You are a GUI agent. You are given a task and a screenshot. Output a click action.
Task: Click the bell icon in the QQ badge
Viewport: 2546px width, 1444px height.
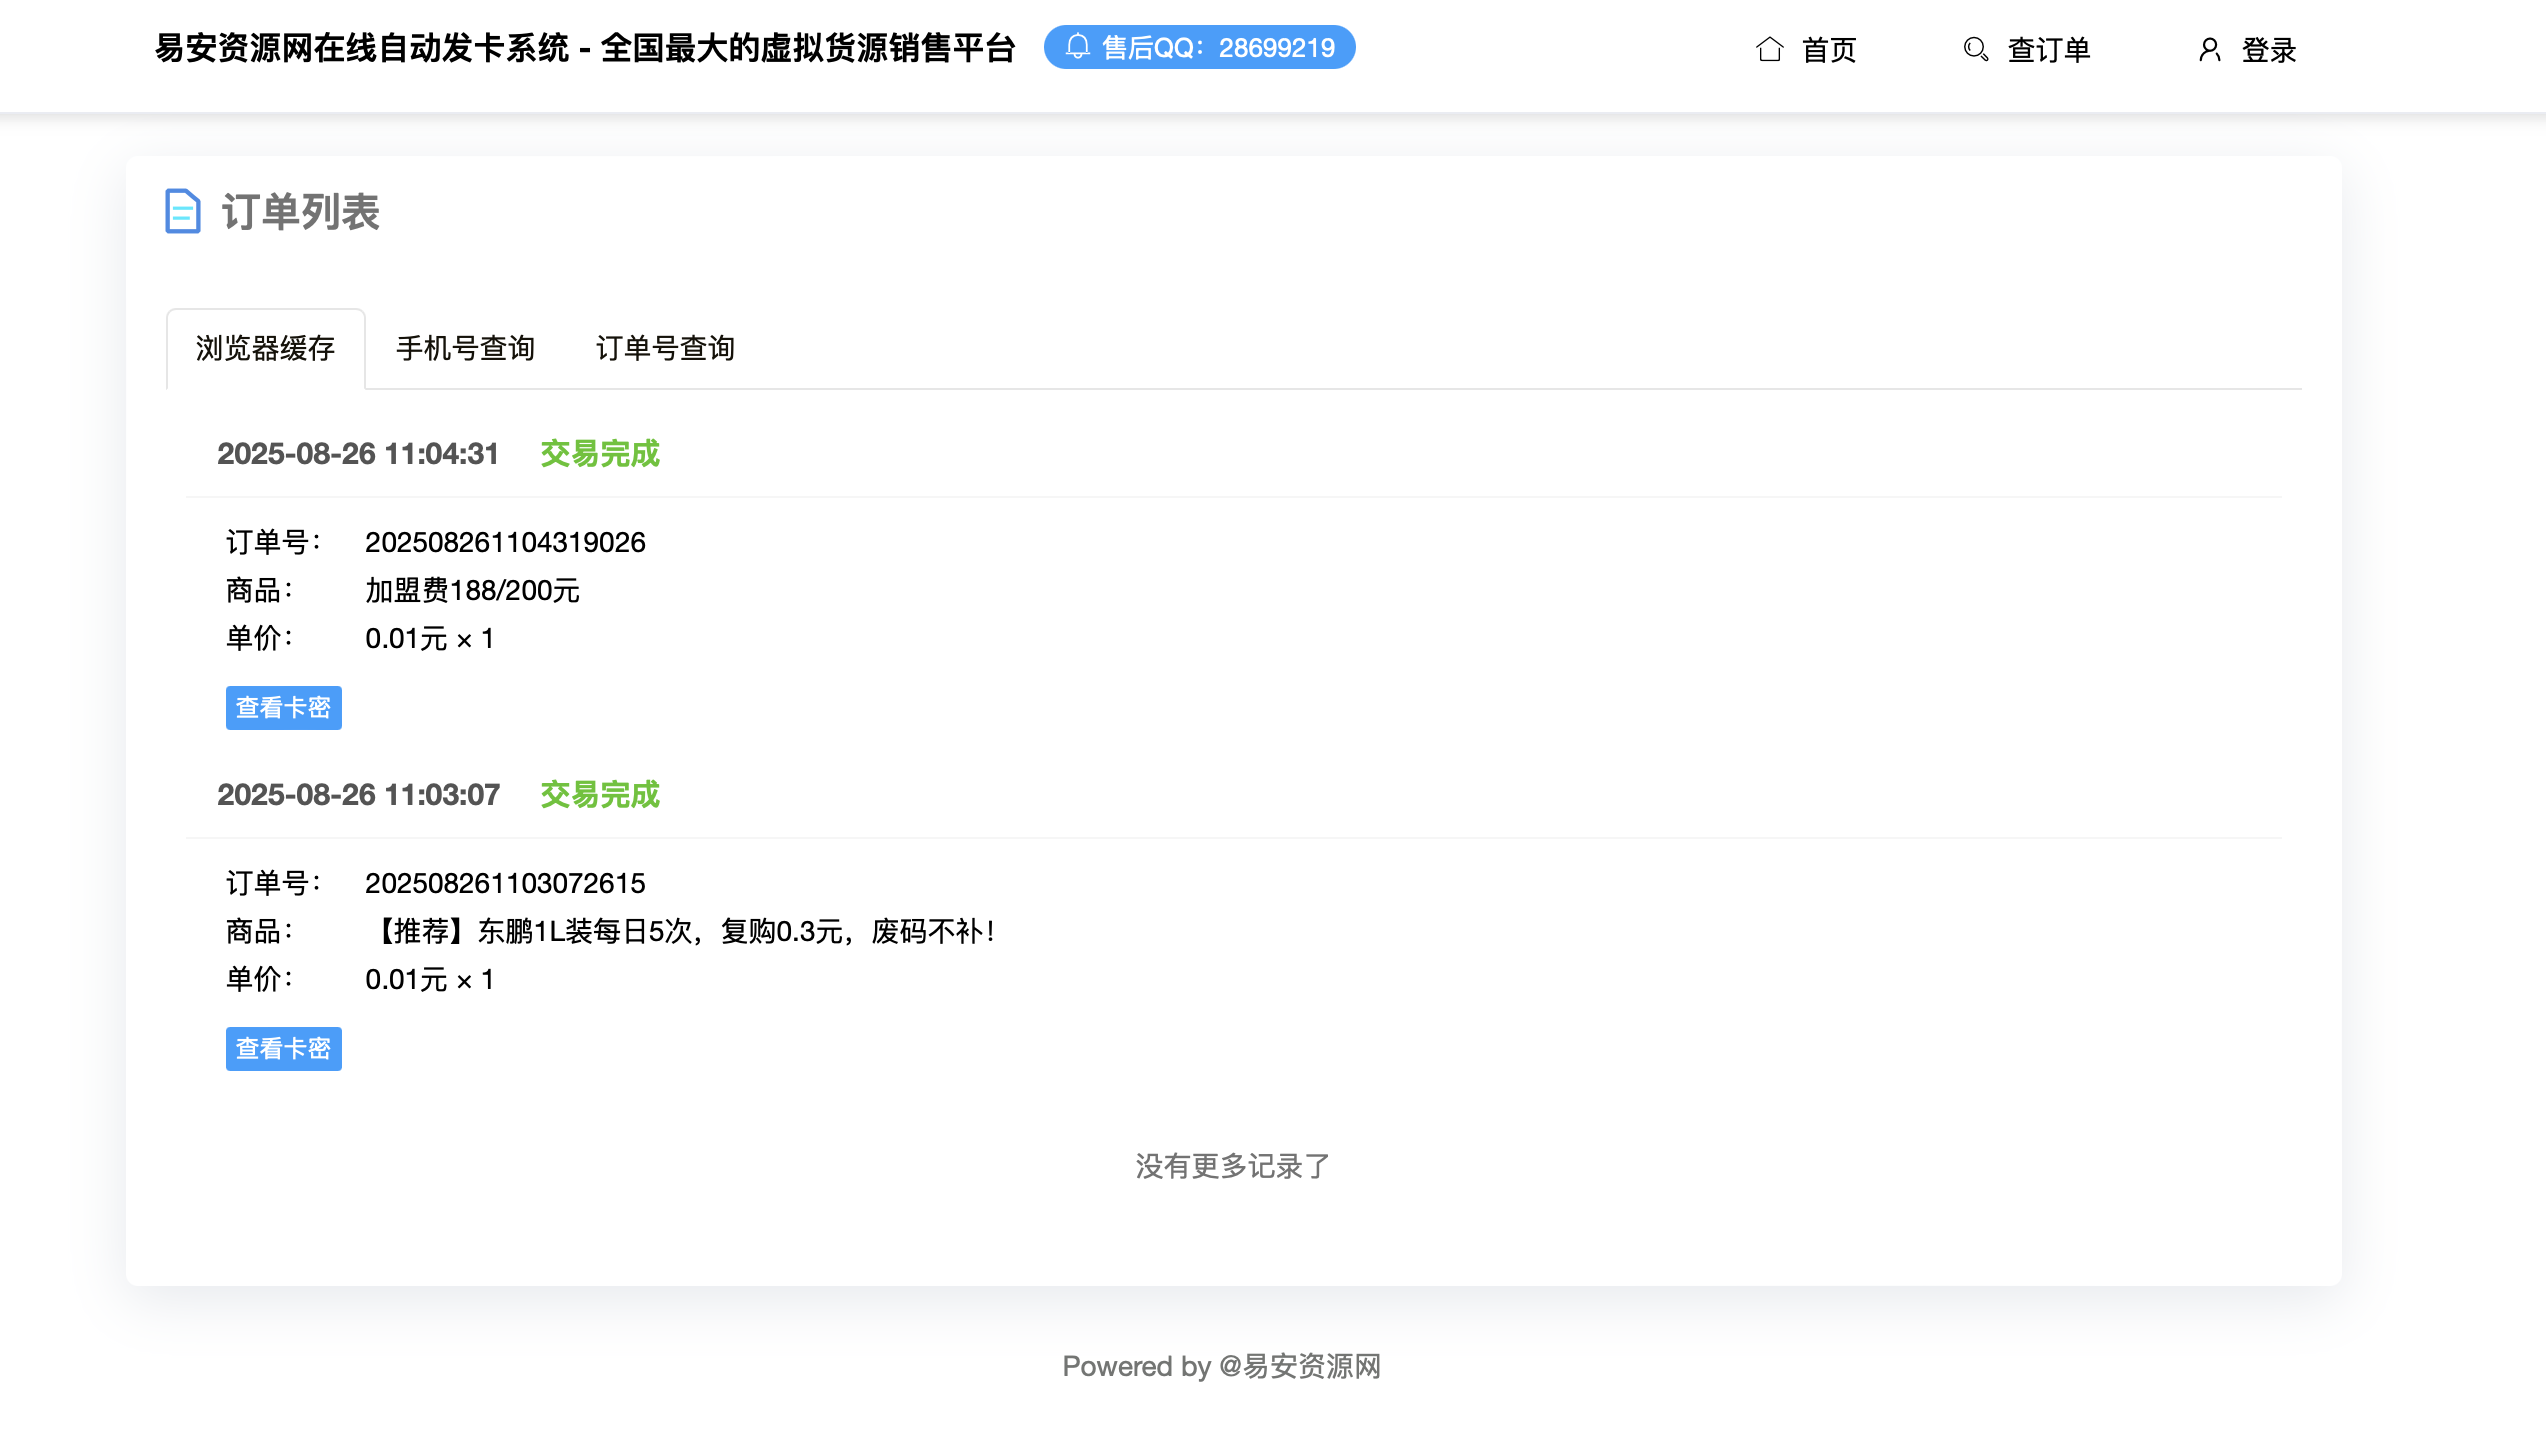(1077, 46)
